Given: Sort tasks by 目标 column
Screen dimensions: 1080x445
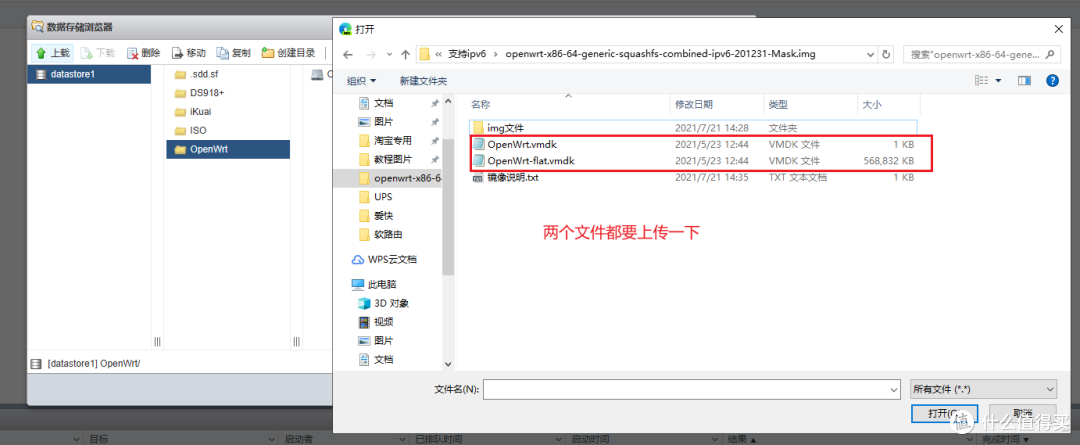Looking at the screenshot, I should [x=98, y=439].
